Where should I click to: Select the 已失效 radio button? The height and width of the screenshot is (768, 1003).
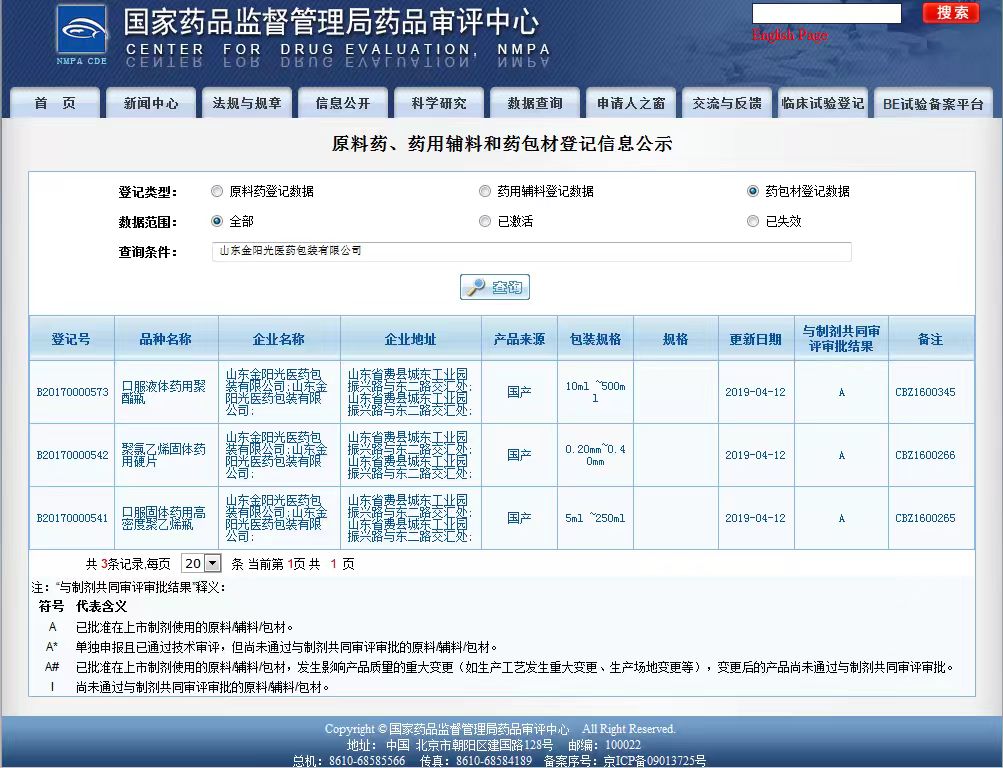click(x=753, y=221)
